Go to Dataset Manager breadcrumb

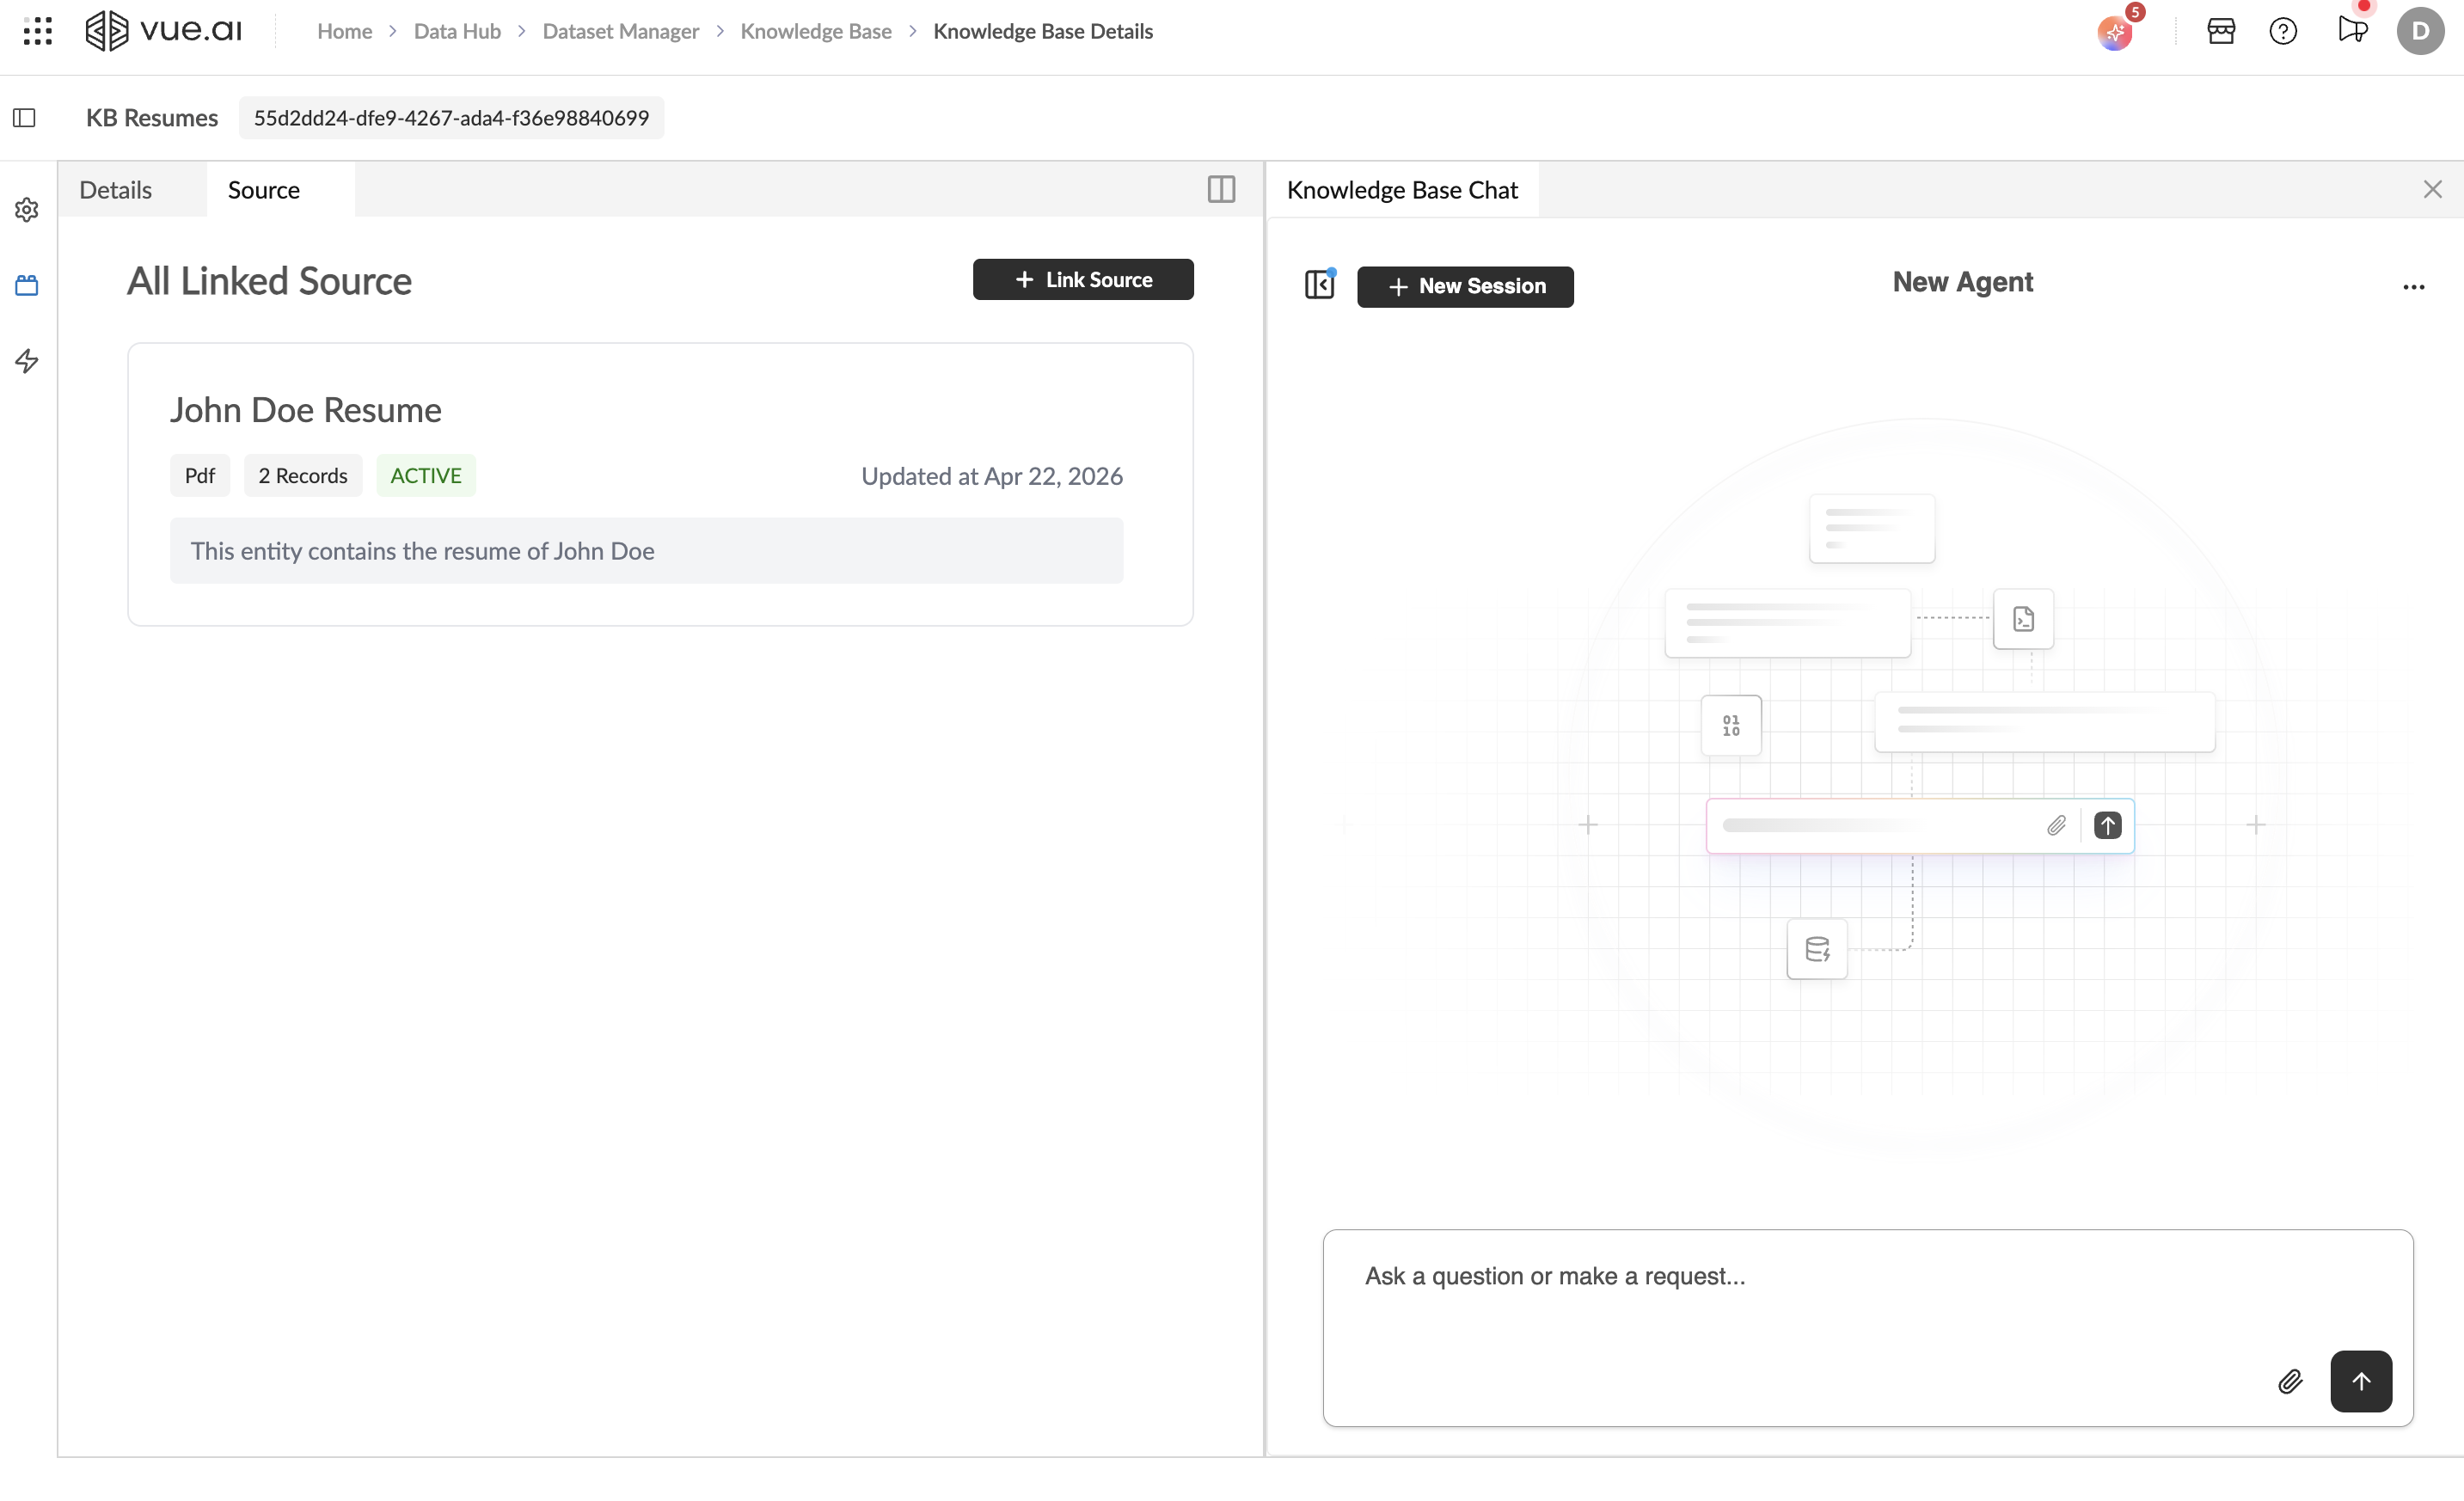click(620, 31)
